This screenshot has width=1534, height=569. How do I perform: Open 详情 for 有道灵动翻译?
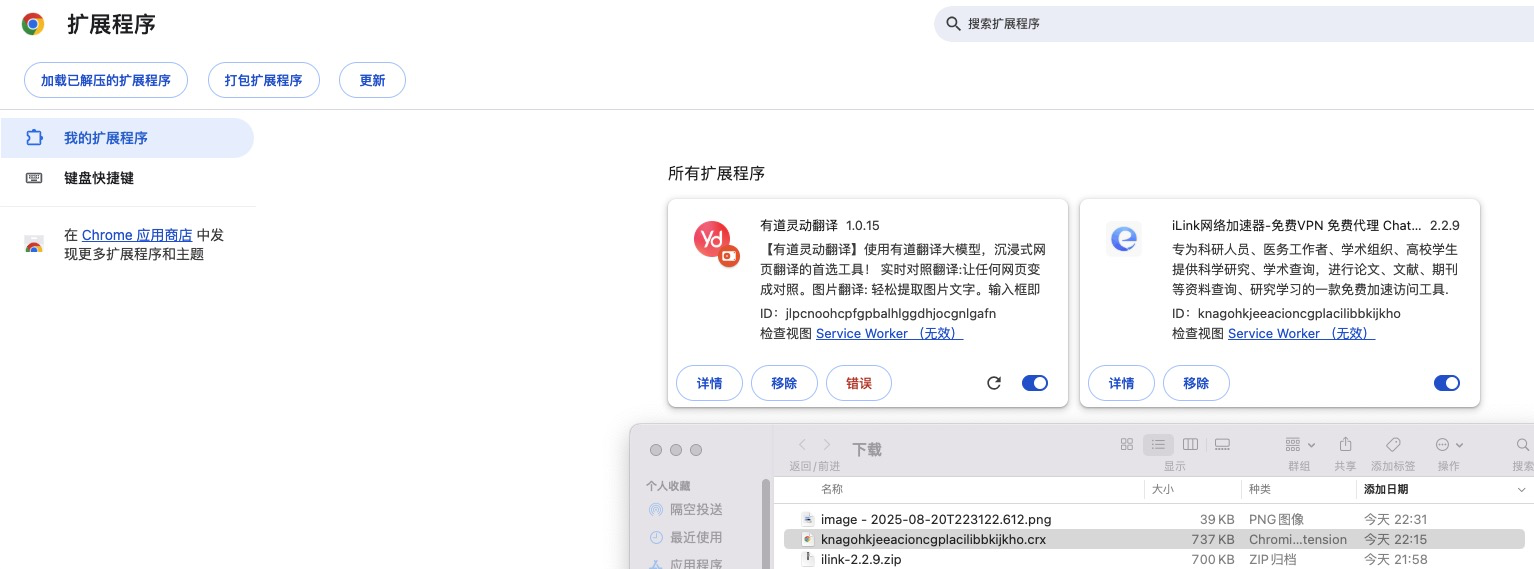click(710, 383)
